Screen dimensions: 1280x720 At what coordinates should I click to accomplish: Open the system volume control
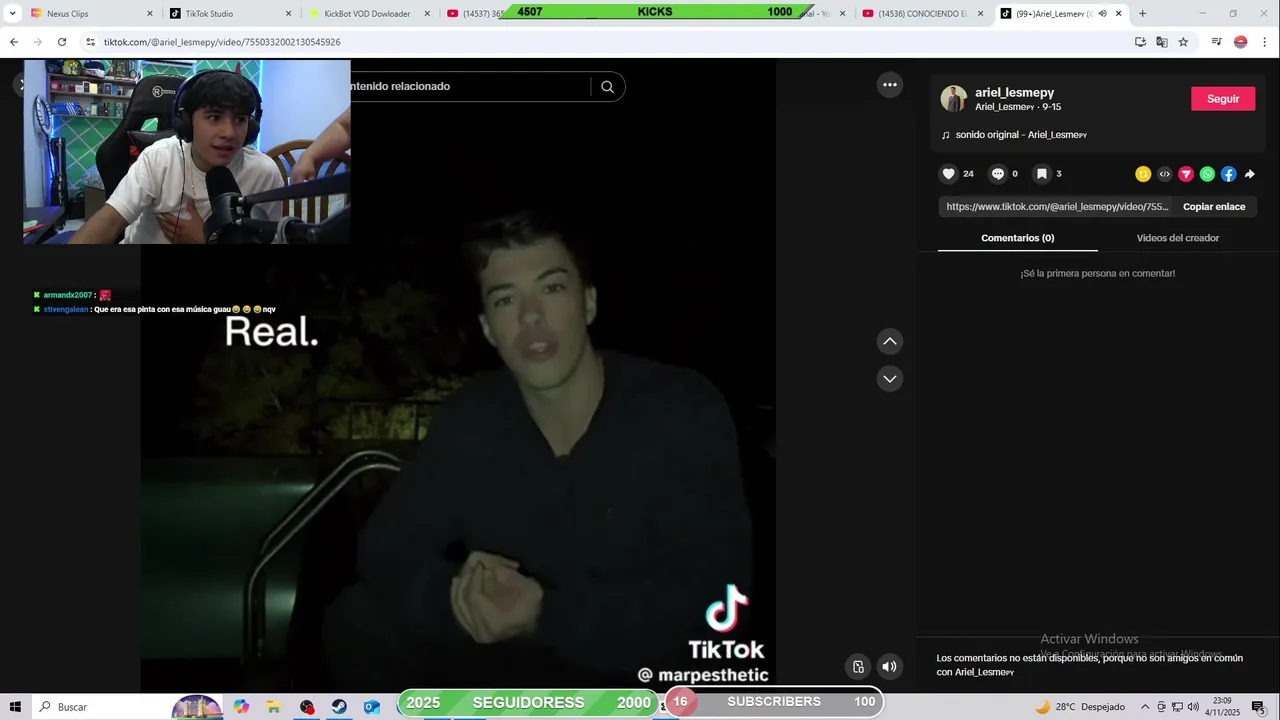click(1193, 707)
